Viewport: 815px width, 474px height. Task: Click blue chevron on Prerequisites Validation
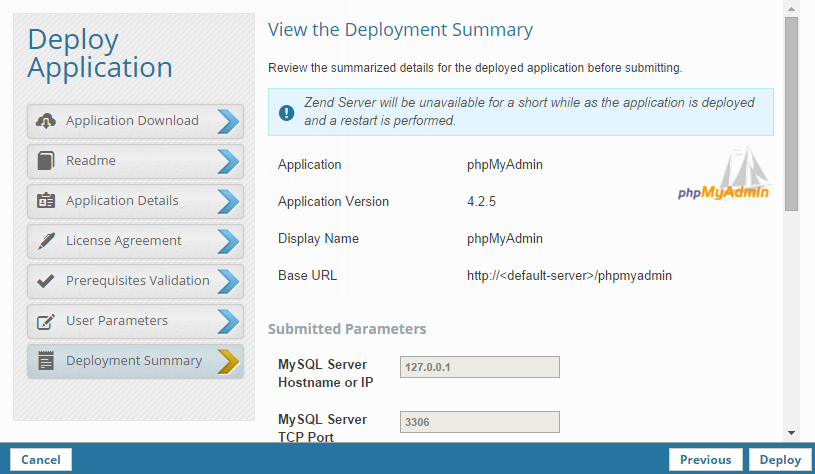click(229, 281)
